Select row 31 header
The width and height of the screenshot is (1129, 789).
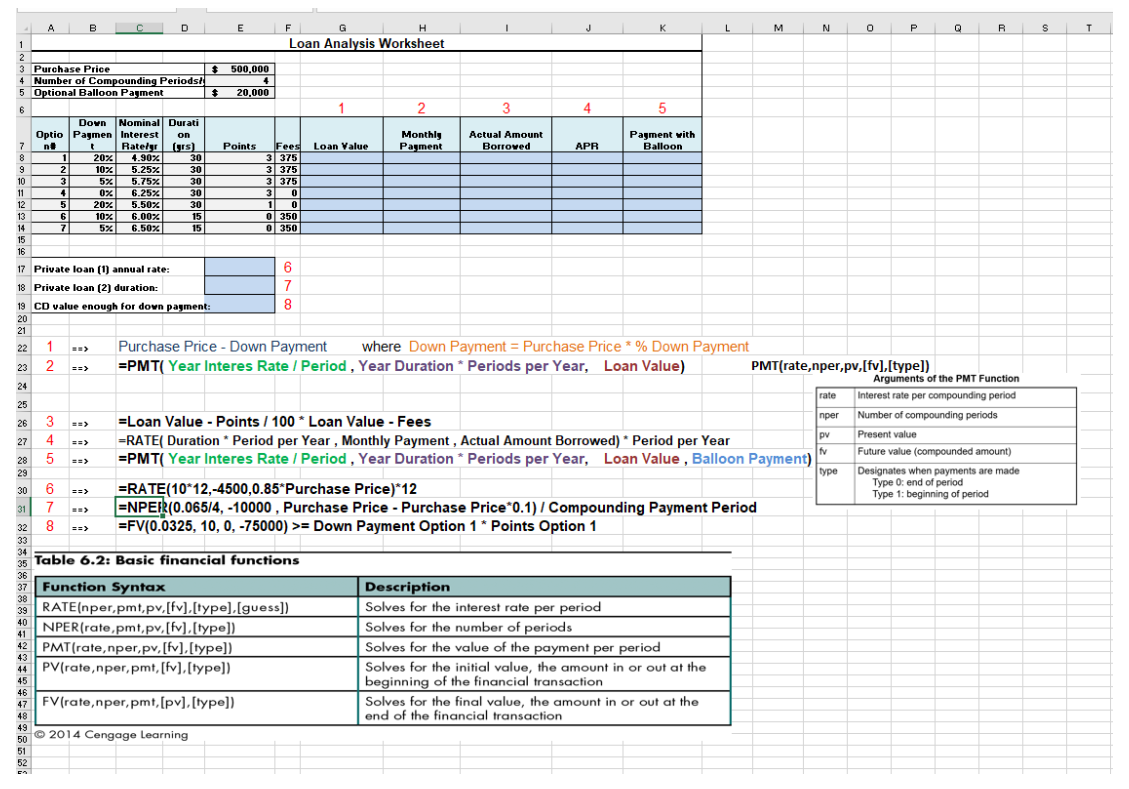pos(22,508)
